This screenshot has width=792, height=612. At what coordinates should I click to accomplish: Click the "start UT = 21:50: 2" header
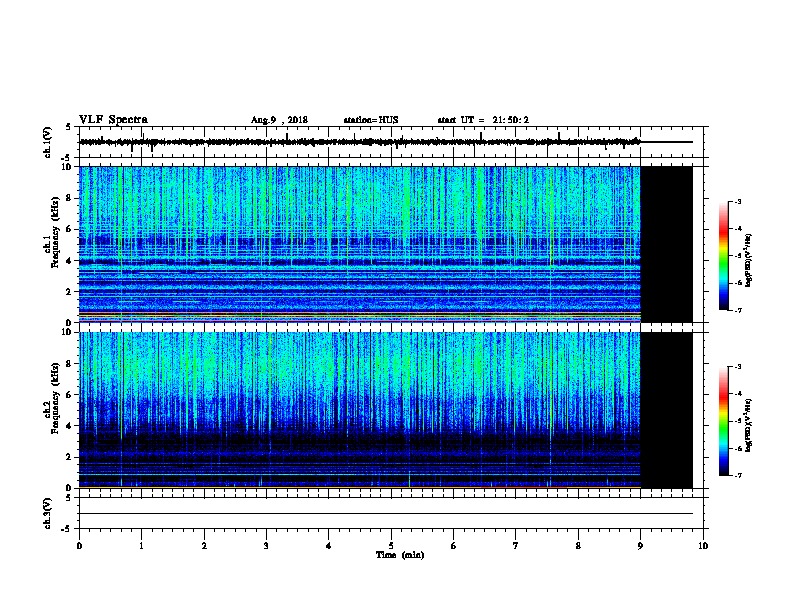[x=483, y=120]
